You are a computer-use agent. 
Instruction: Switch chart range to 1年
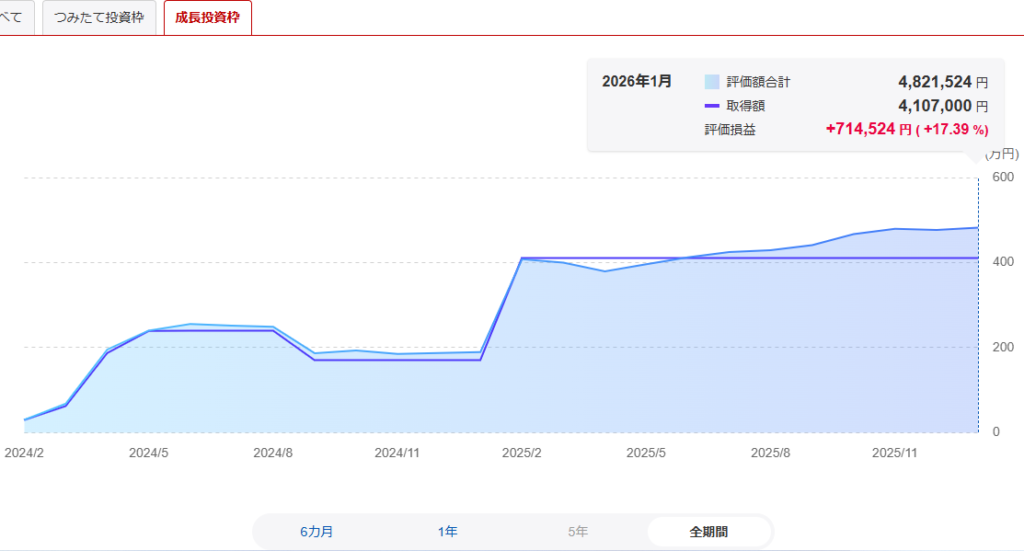point(447,531)
